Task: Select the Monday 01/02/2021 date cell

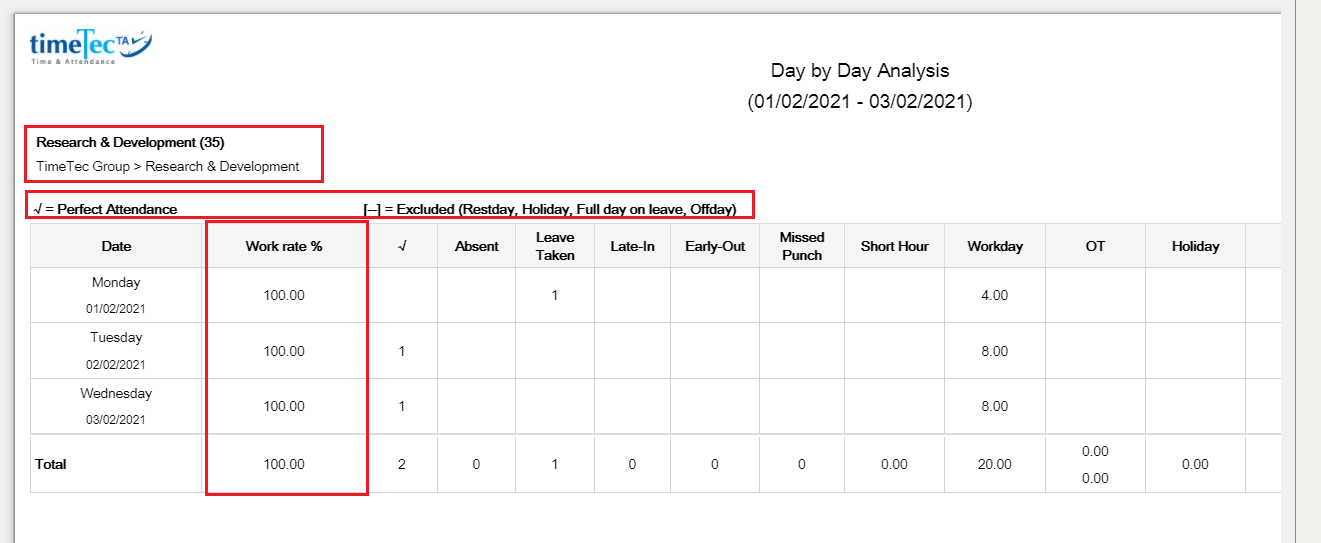Action: click(116, 295)
